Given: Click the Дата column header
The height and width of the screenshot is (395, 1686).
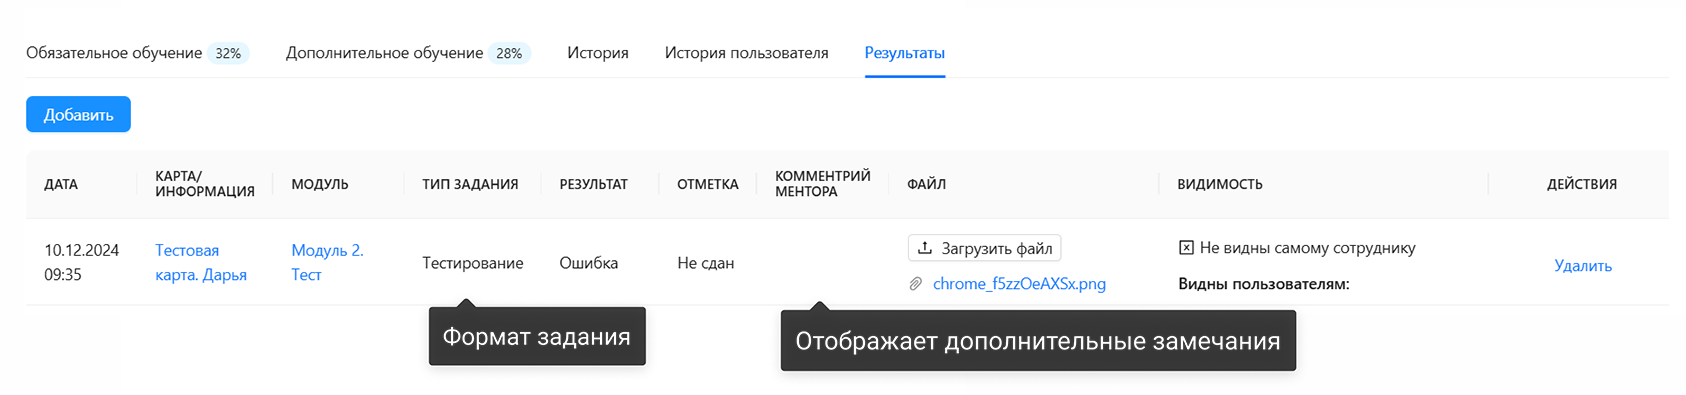Looking at the screenshot, I should (x=61, y=184).
